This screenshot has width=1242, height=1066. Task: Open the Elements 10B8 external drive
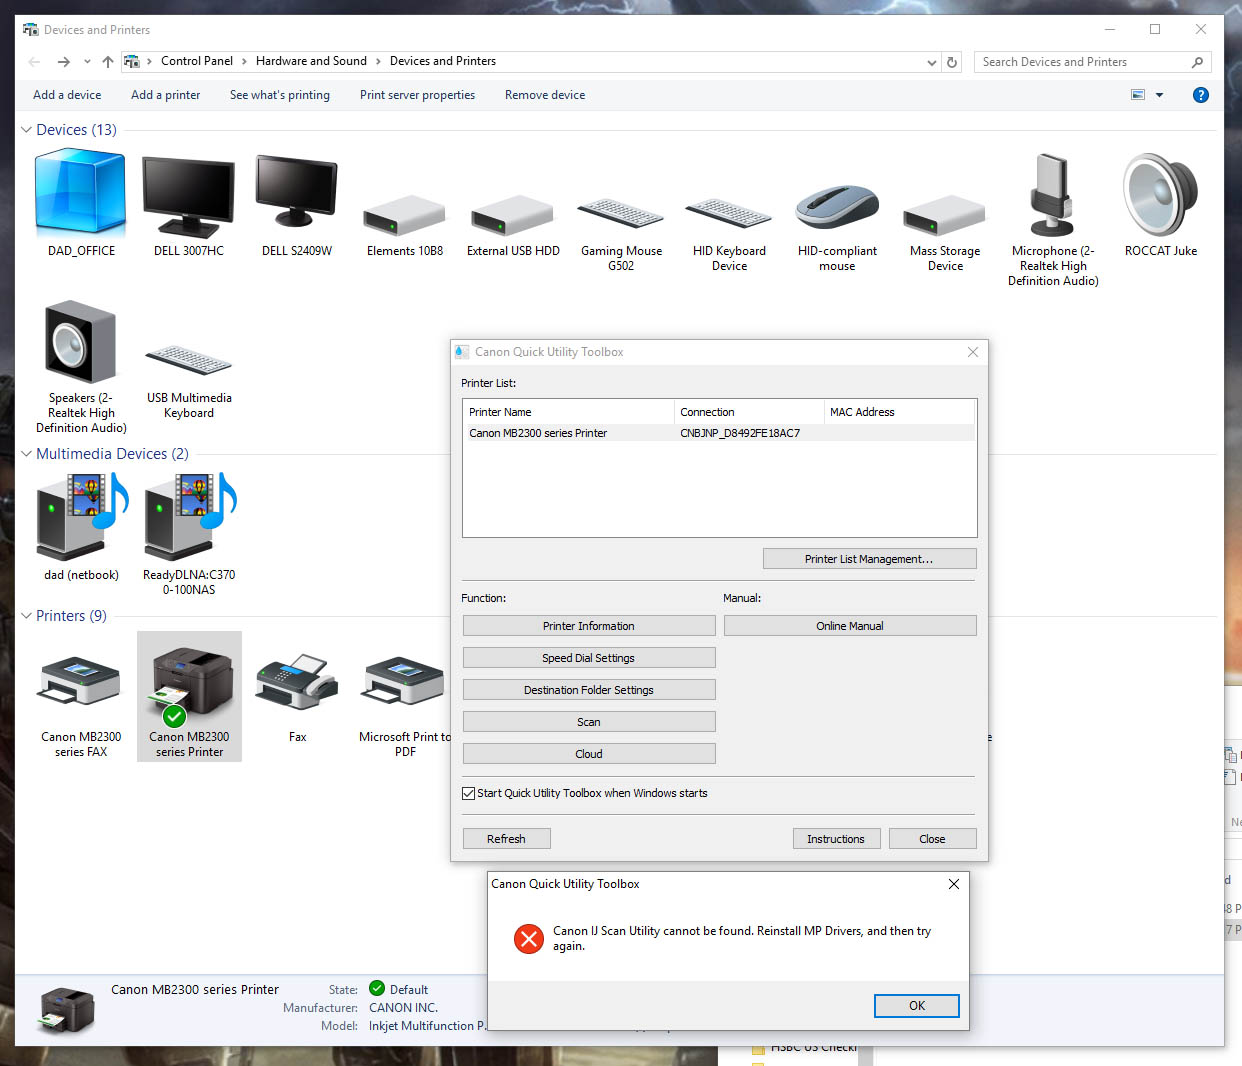point(404,212)
